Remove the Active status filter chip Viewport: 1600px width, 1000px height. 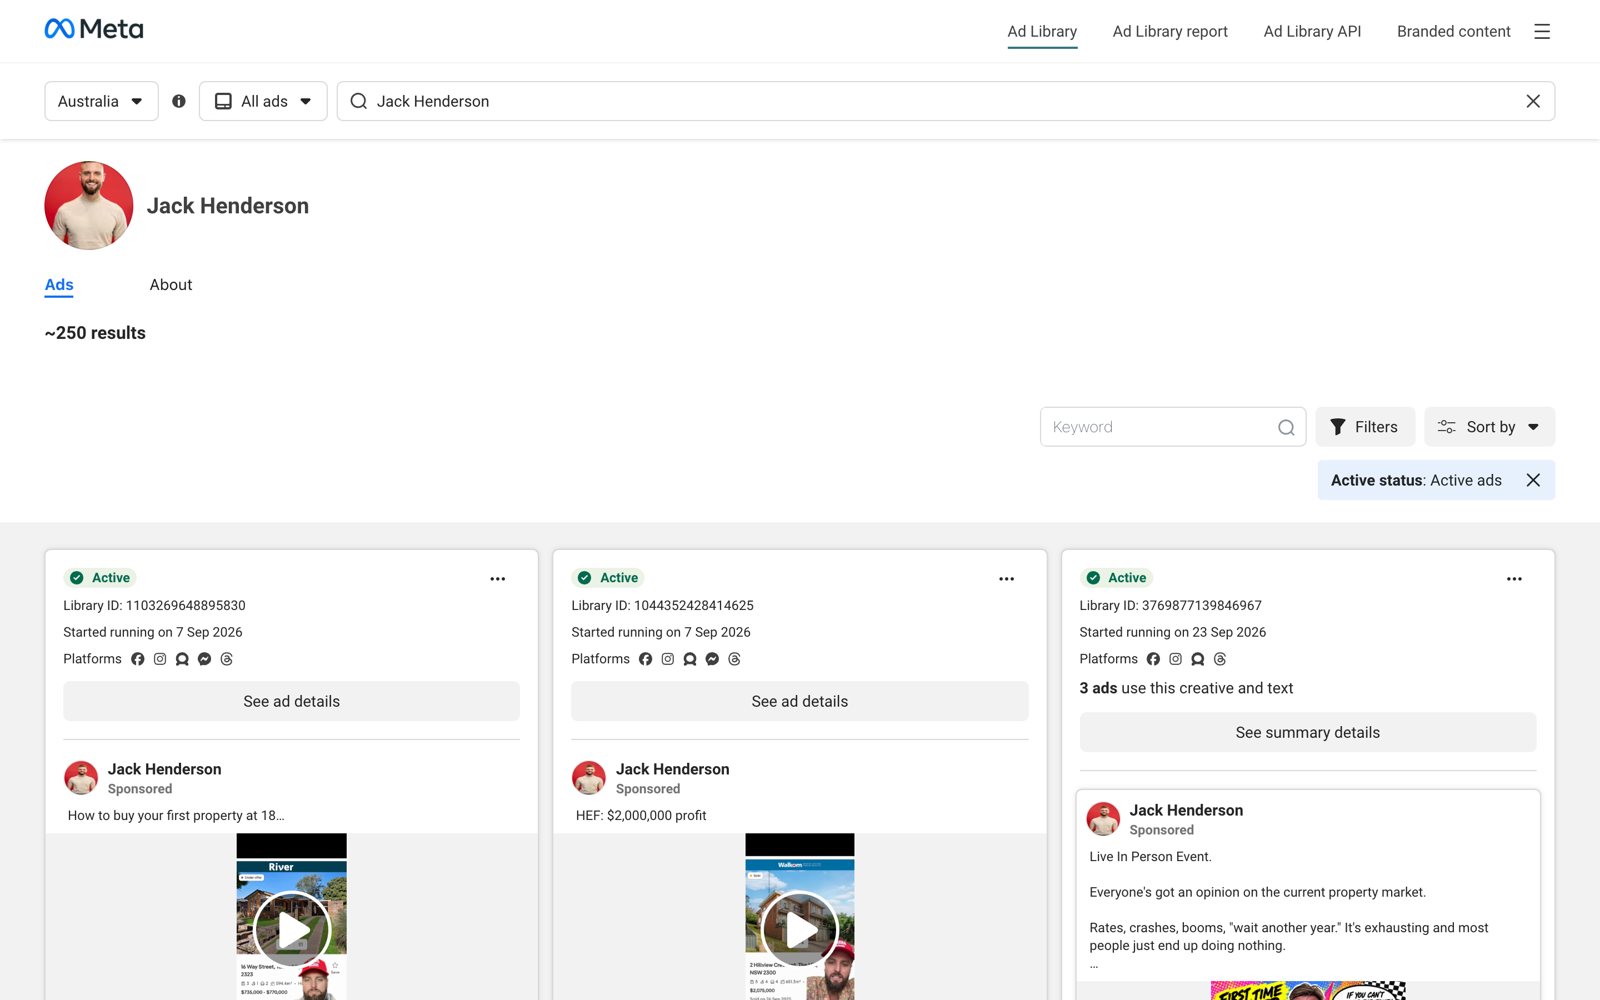tap(1533, 480)
